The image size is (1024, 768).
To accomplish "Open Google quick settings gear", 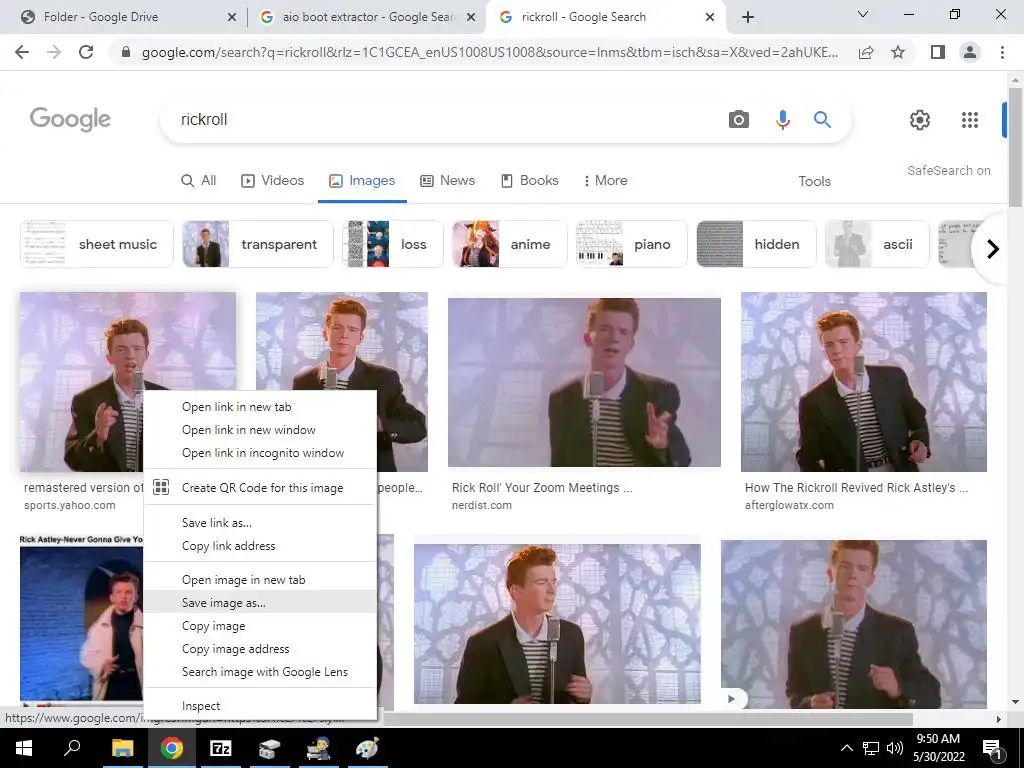I will 920,120.
